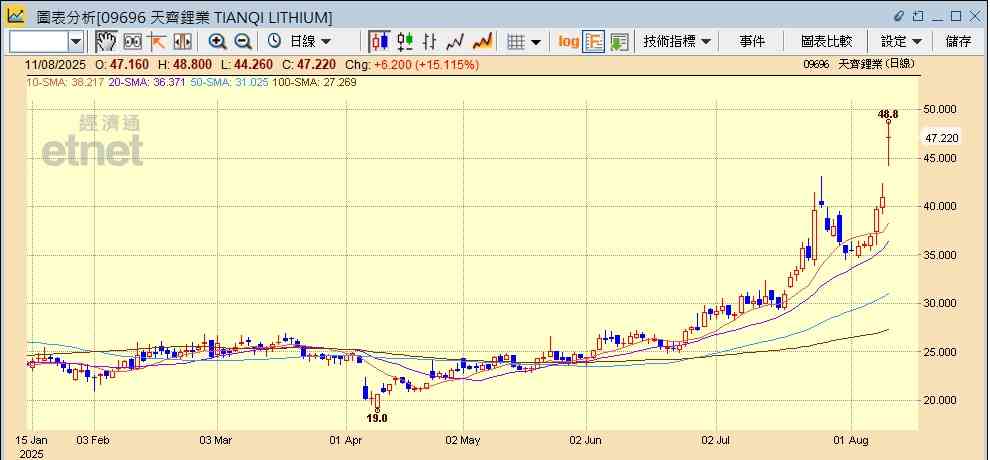Click the 儲存 button
Screen dimensions: 990x460
[x=958, y=42]
